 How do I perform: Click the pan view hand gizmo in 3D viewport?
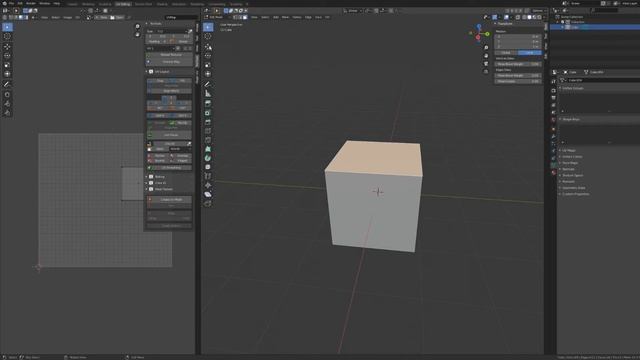coord(486,56)
